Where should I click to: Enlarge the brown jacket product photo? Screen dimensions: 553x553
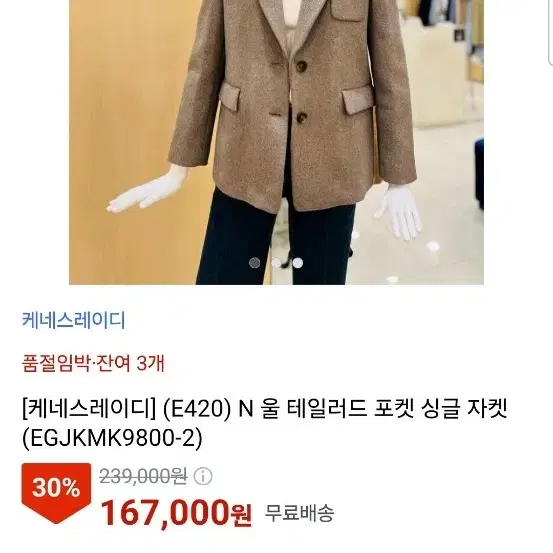click(276, 142)
